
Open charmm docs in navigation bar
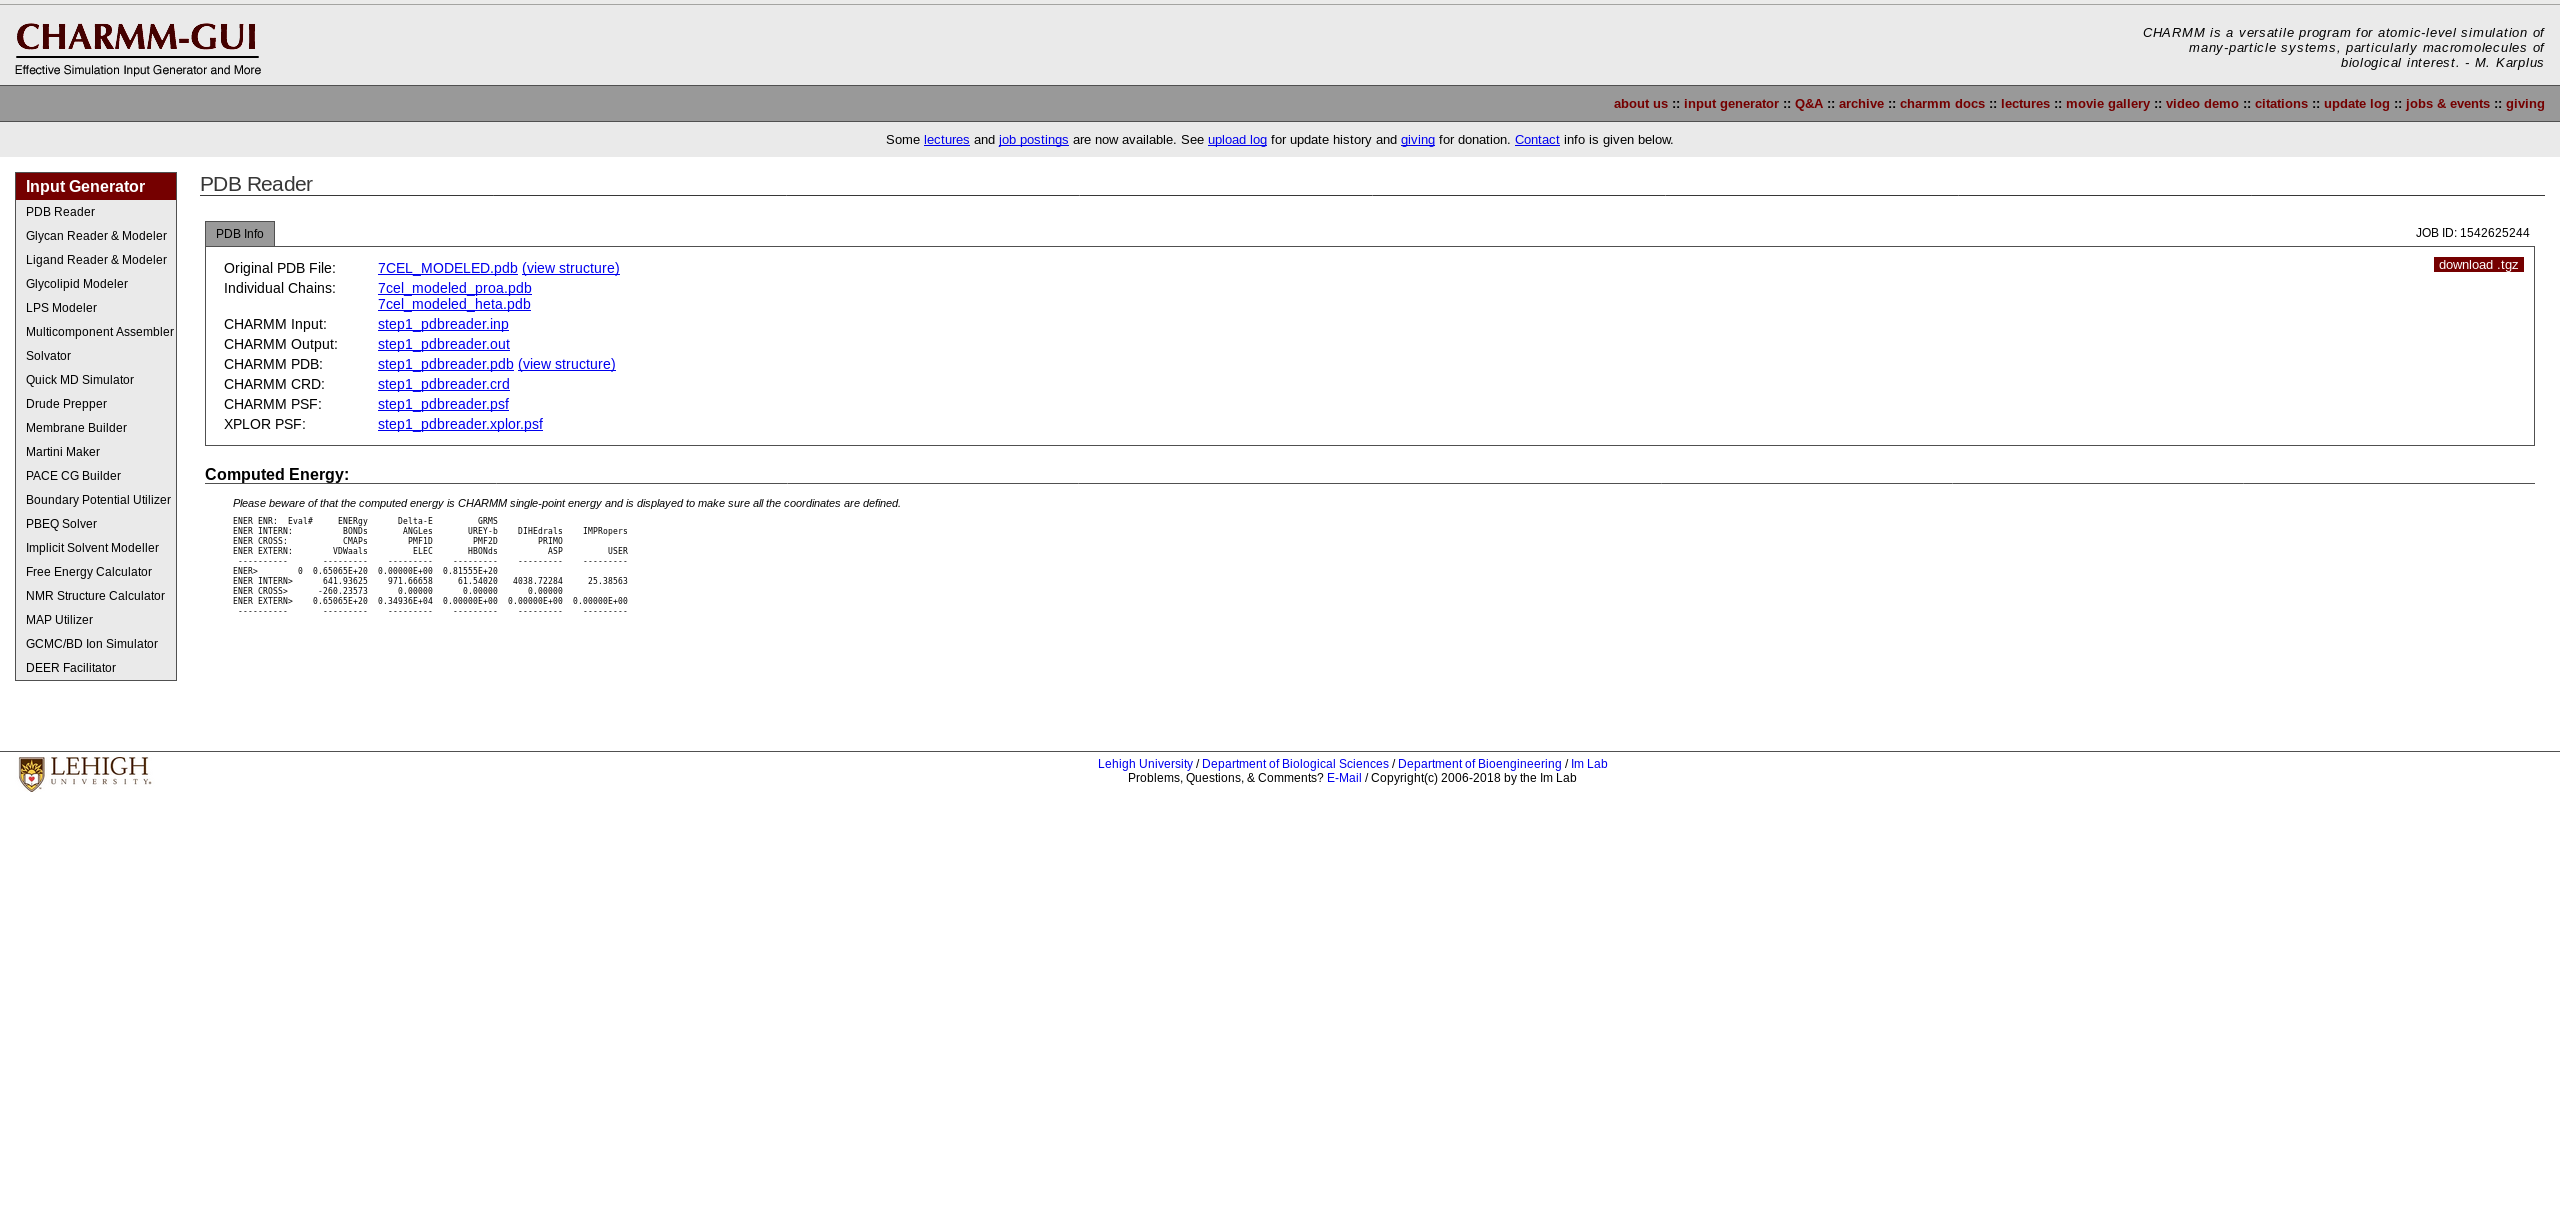coord(1942,104)
